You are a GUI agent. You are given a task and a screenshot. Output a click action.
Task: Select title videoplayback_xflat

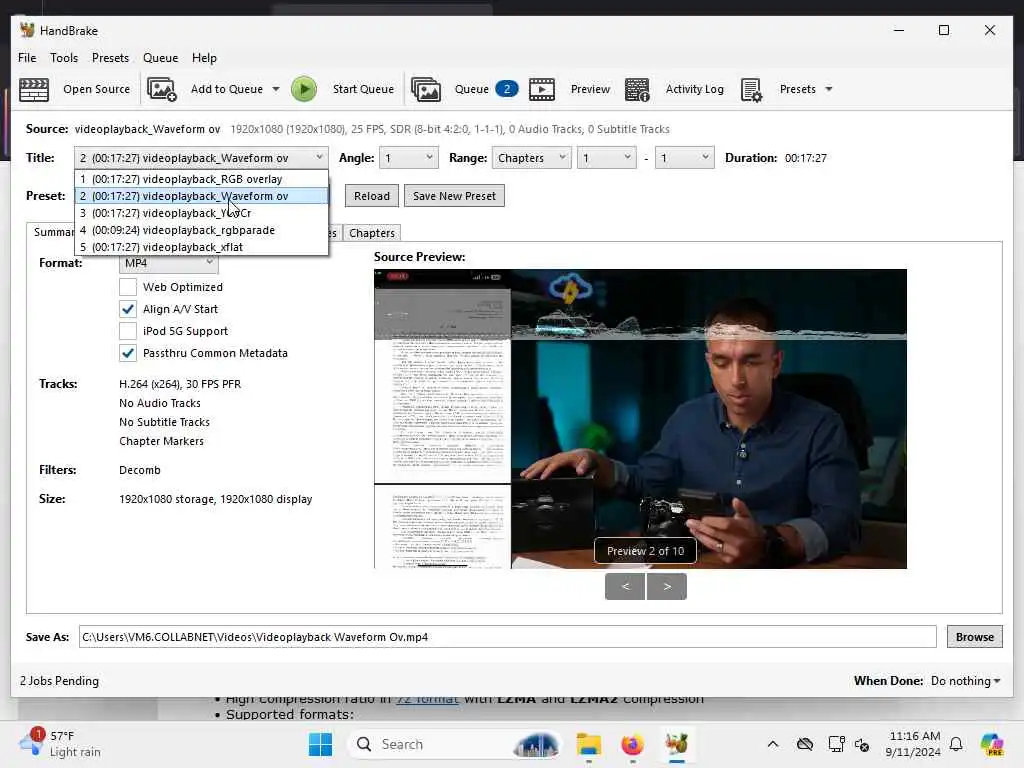(x=202, y=247)
